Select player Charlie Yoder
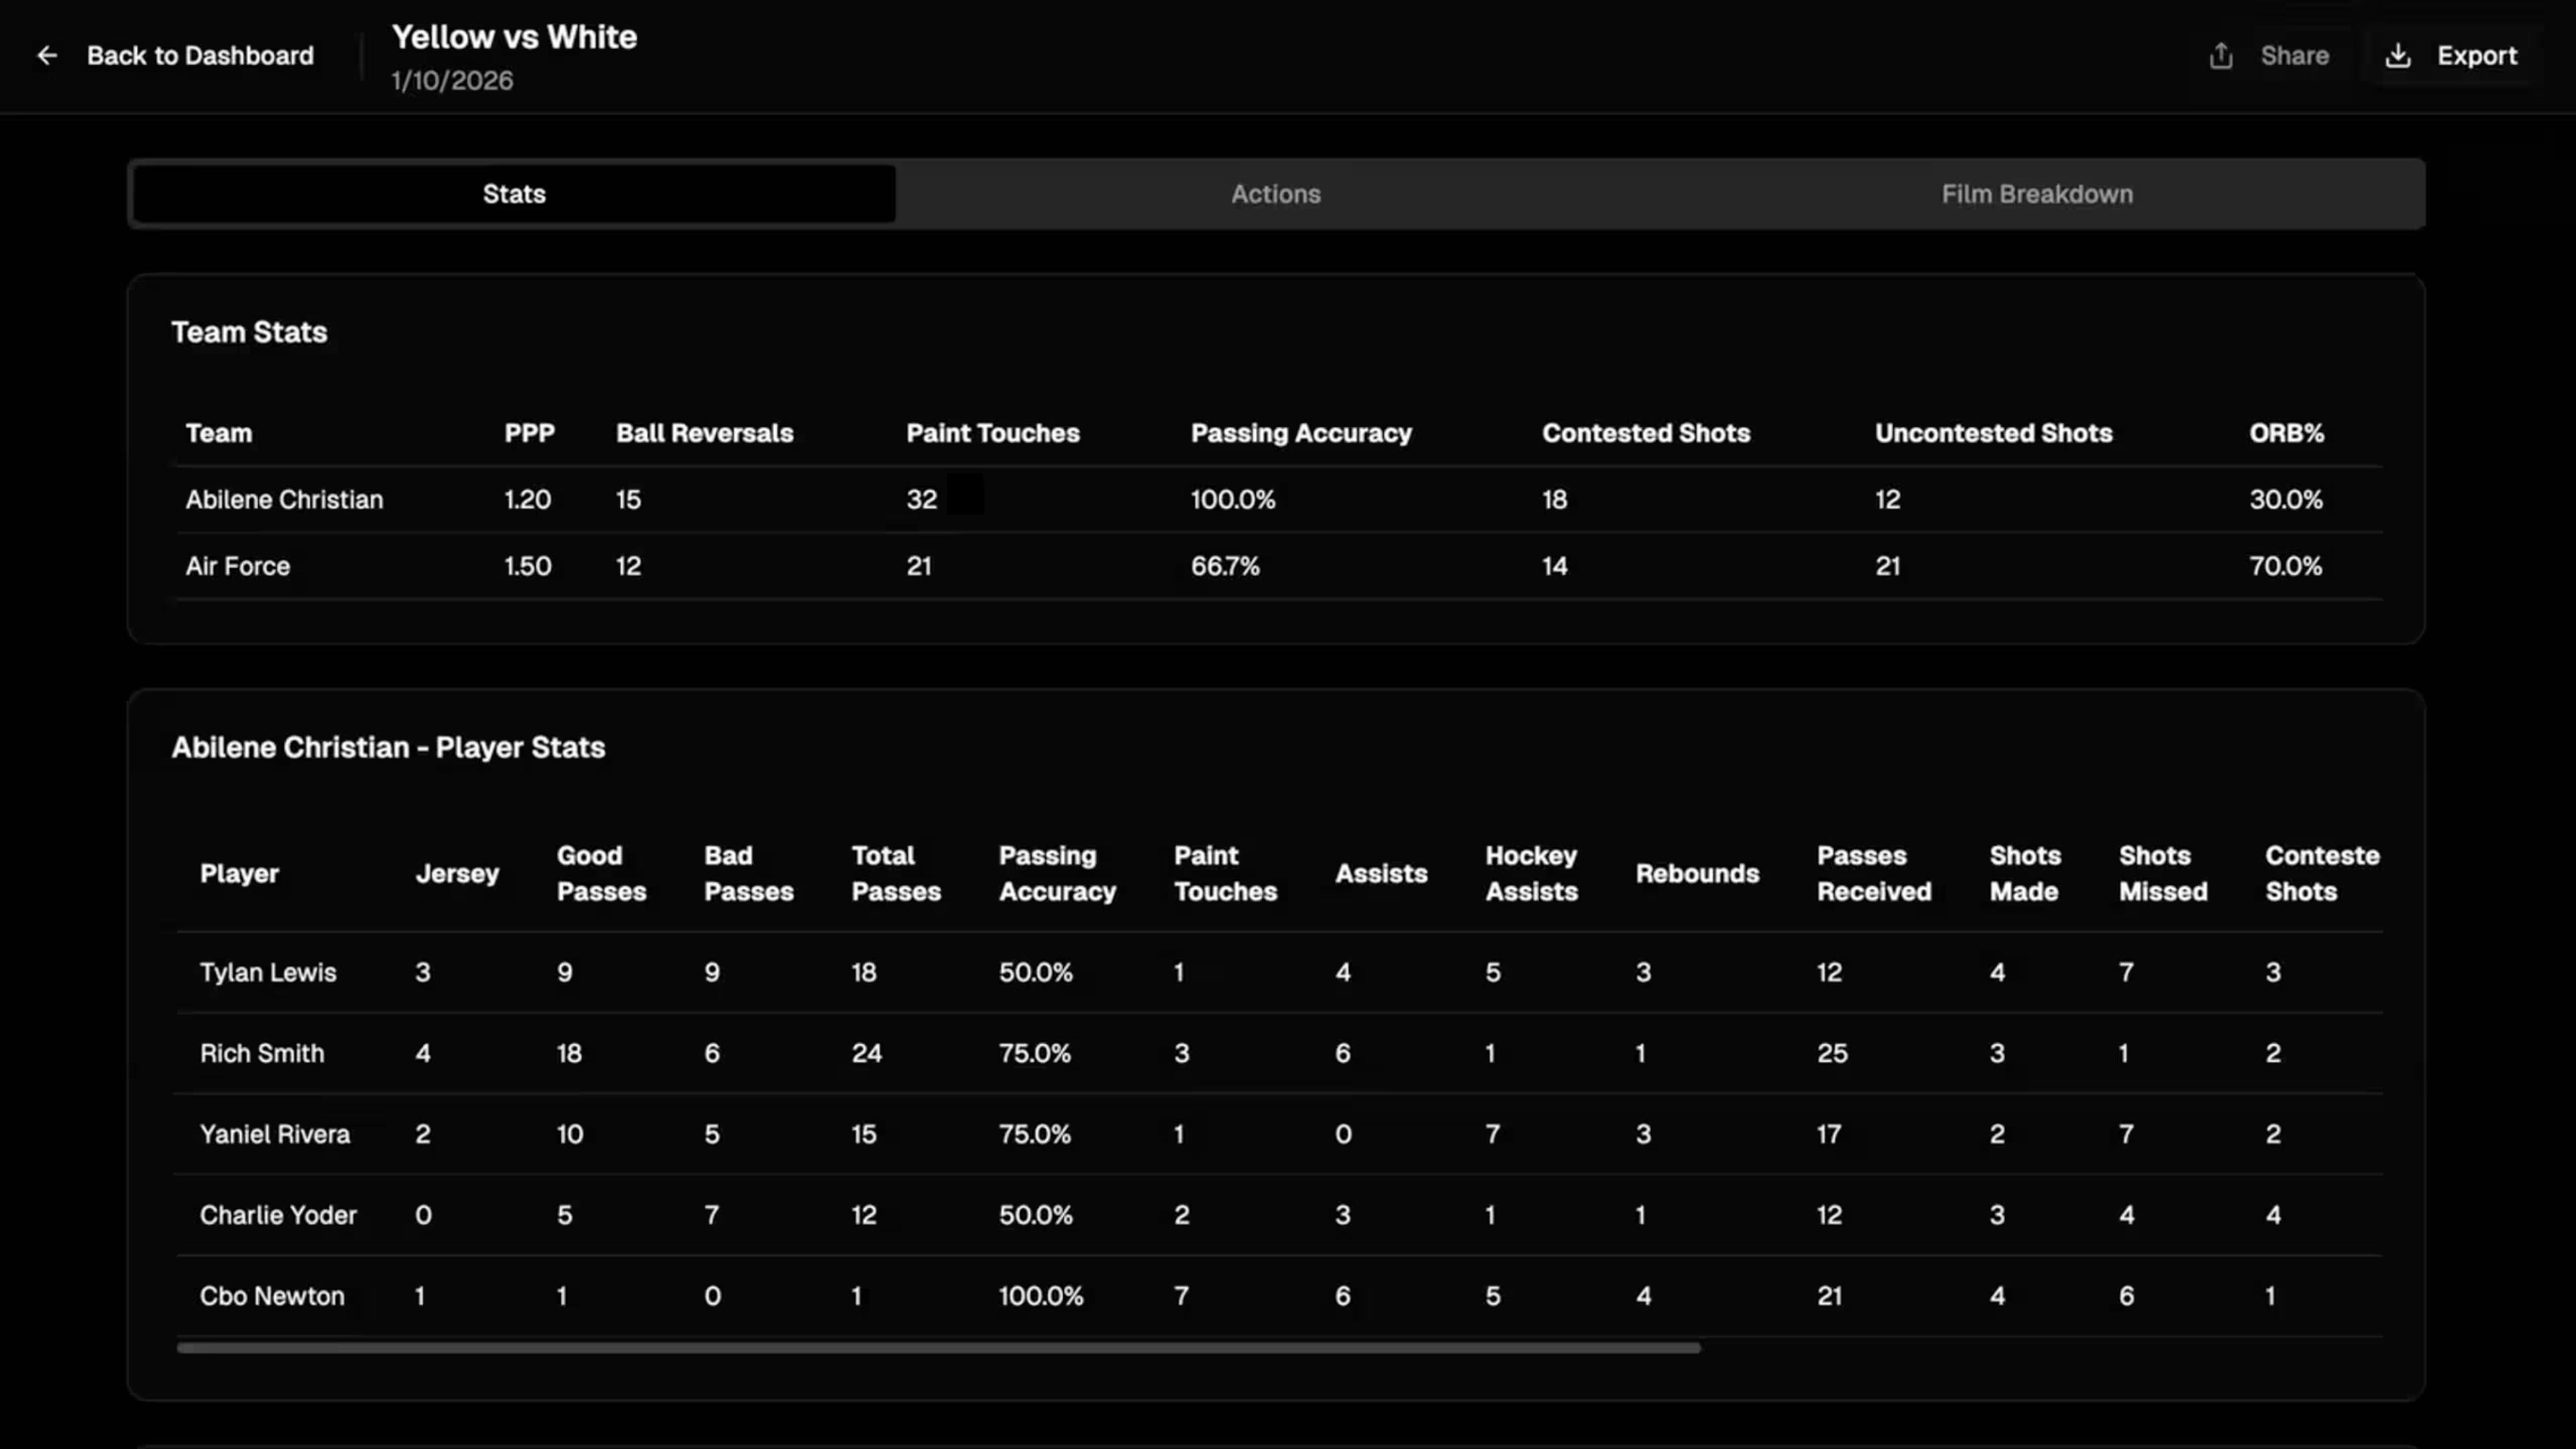Screen dimensions: 2576x1449 278,1216
